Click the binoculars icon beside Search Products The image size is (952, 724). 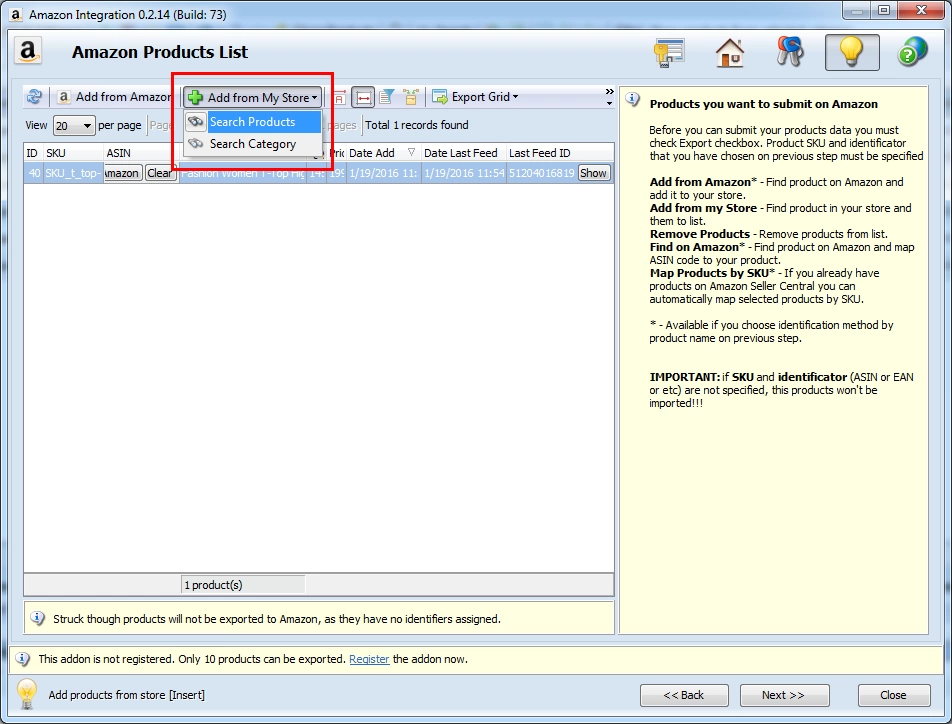tap(196, 121)
